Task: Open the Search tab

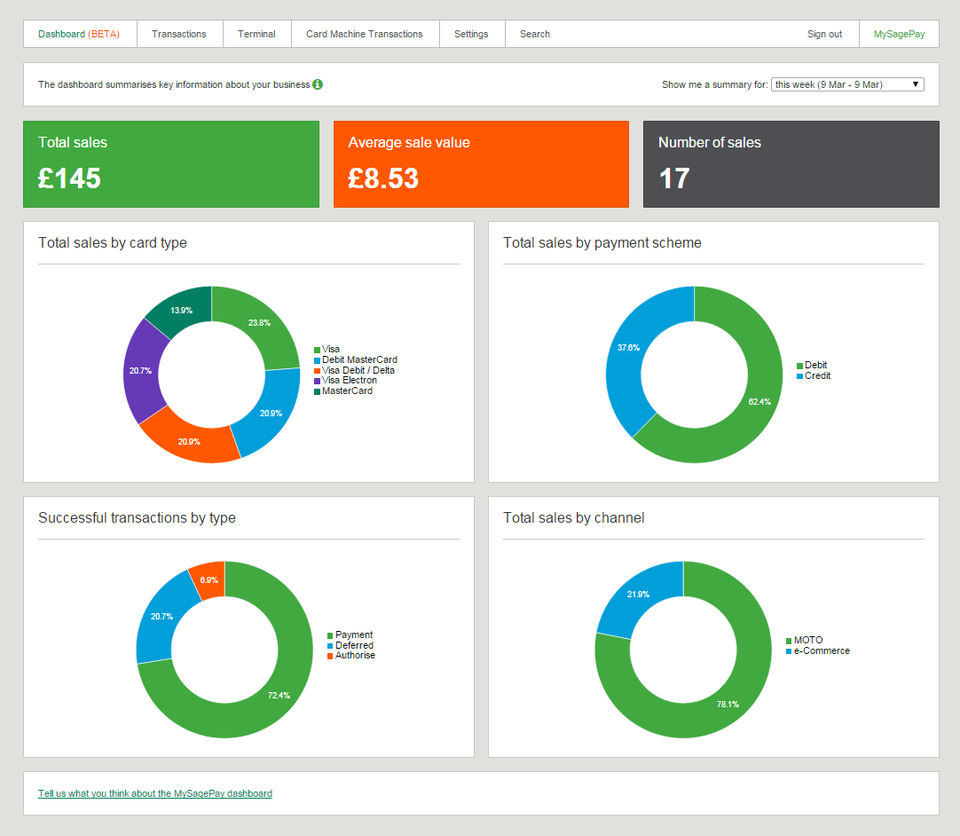Action: [535, 34]
